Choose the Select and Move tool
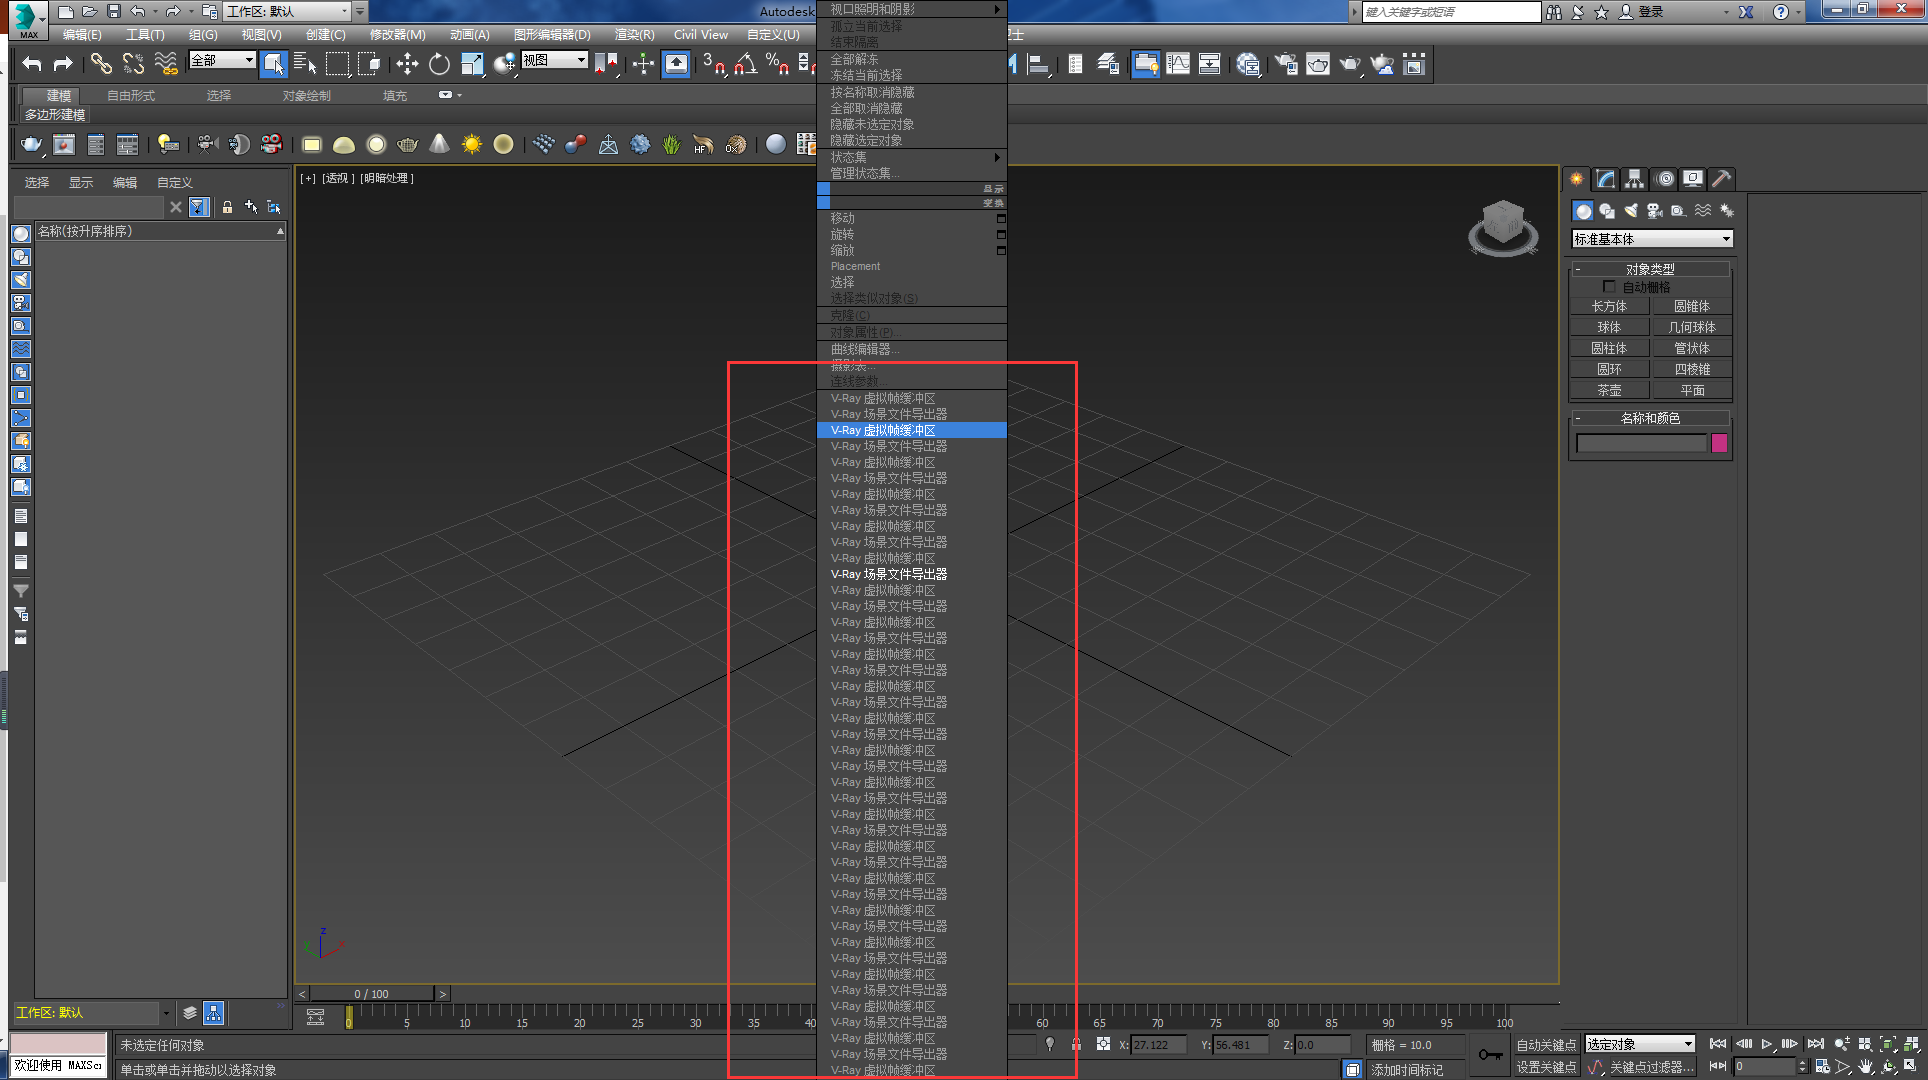The width and height of the screenshot is (1928, 1080). 407,64
